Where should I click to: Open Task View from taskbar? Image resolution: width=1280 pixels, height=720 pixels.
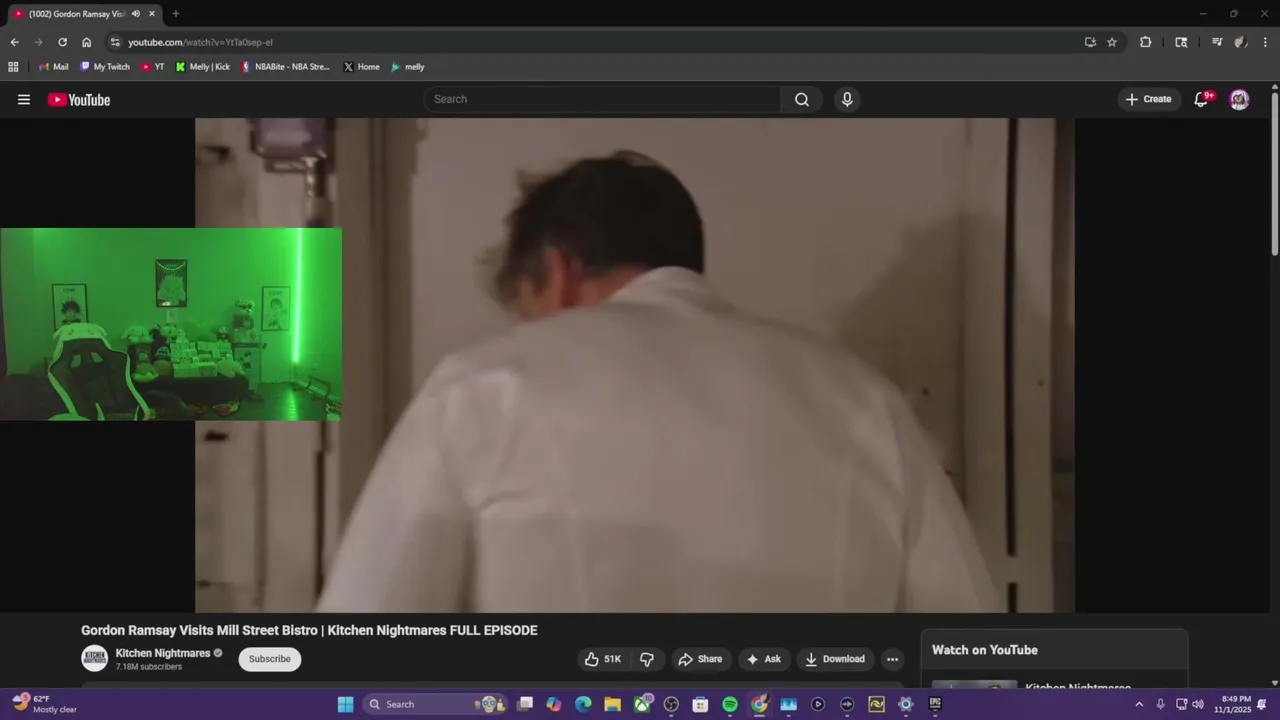tap(525, 704)
